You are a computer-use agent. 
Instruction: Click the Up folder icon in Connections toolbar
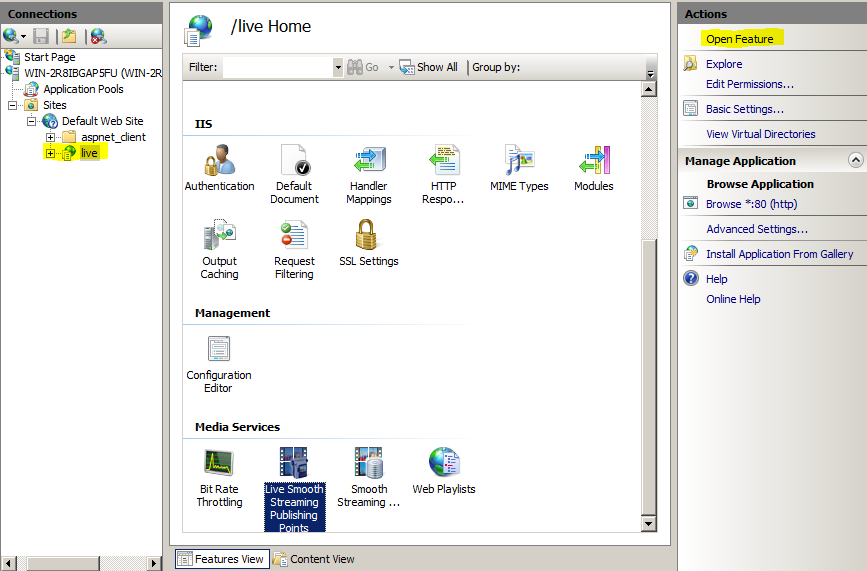point(69,36)
